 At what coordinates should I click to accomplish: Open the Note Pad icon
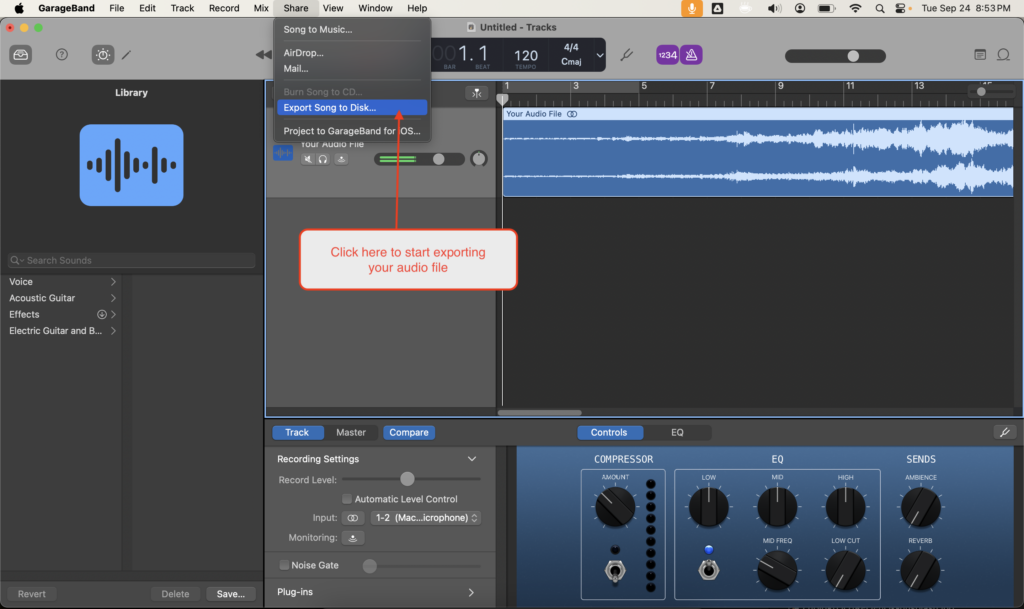980,55
